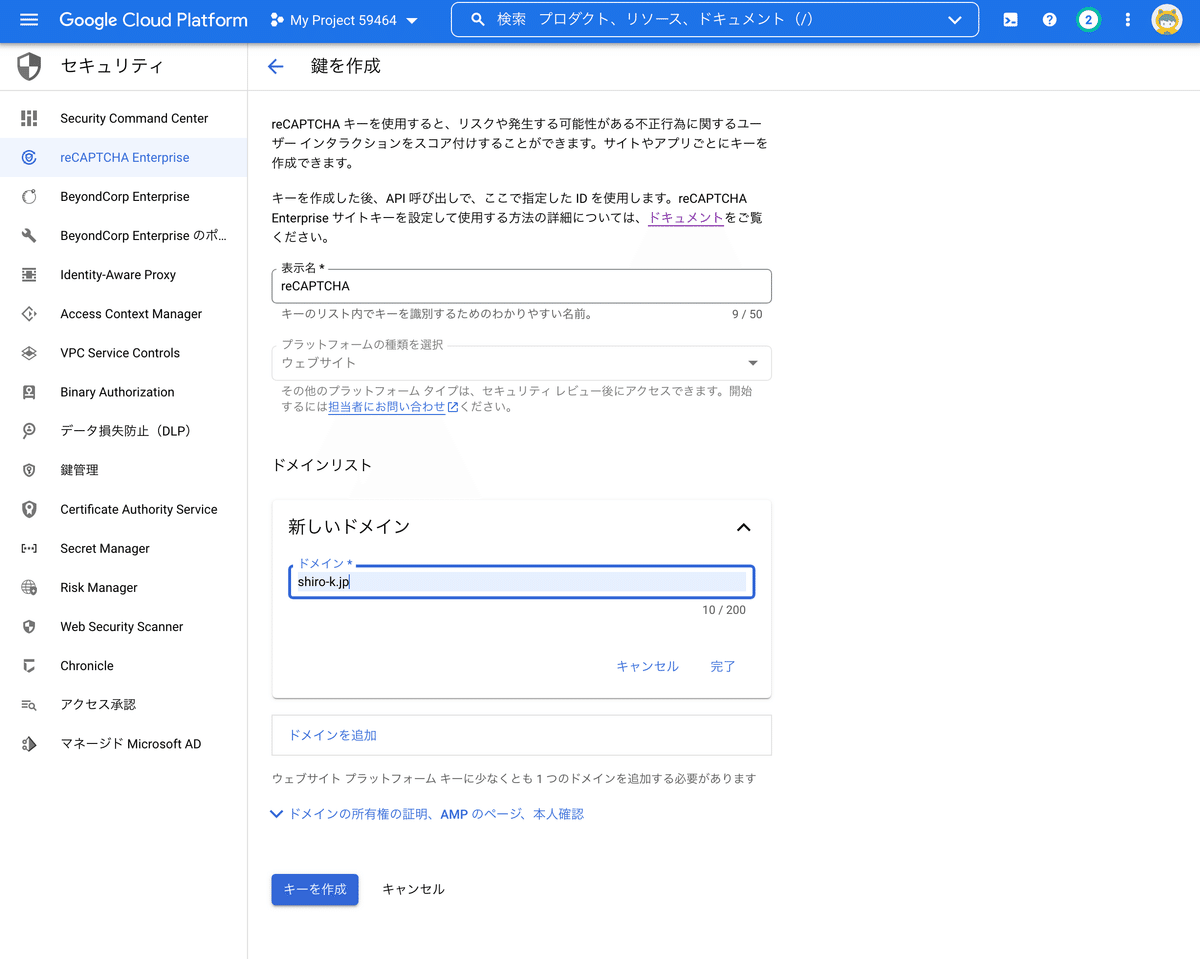Click the ドメイン input field
The height and width of the screenshot is (959, 1200).
pos(521,582)
